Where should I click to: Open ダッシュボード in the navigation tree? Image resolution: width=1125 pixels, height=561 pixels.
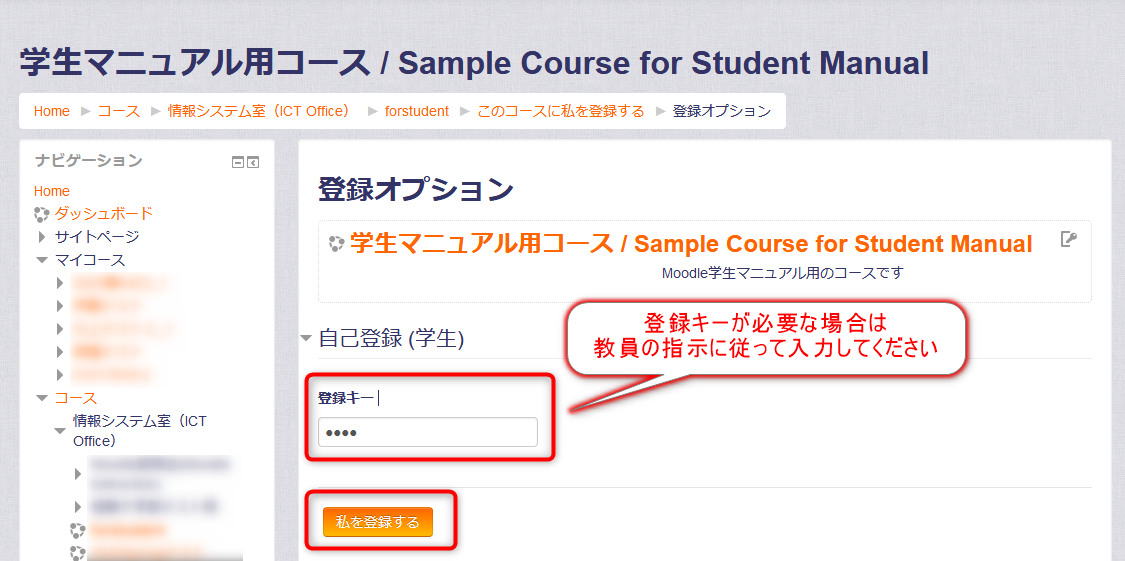(103, 214)
